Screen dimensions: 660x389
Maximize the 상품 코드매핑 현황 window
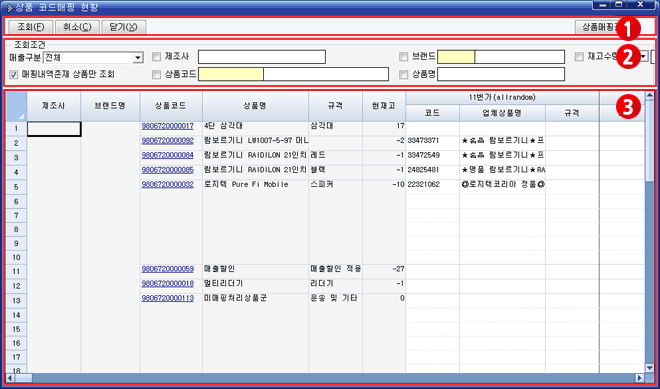point(619,5)
